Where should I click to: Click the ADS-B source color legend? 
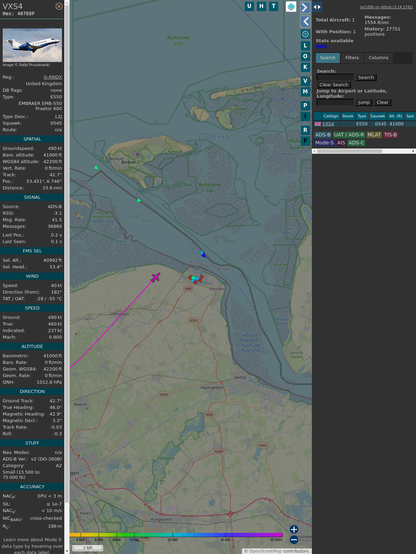tap(323, 135)
